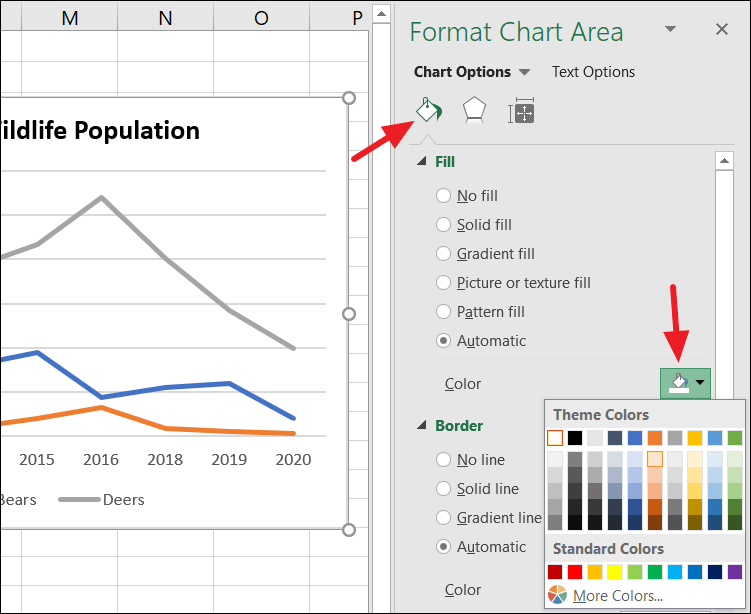
Task: Choose standard dark blue swatch
Action: [x=715, y=571]
